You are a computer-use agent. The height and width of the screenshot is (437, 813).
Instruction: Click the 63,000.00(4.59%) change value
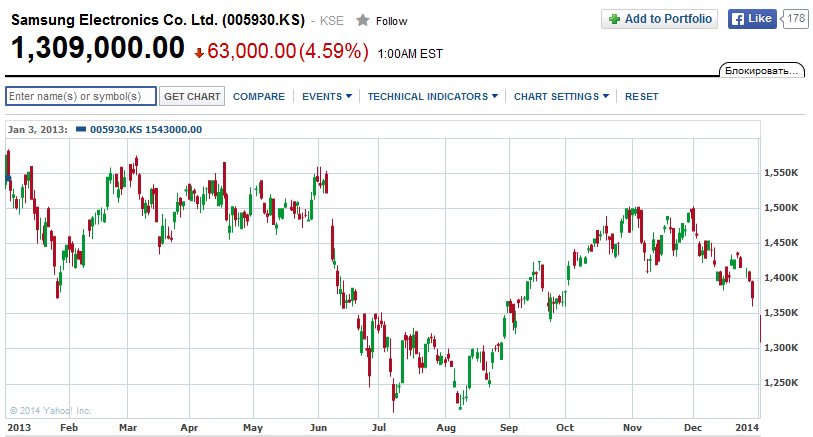288,51
